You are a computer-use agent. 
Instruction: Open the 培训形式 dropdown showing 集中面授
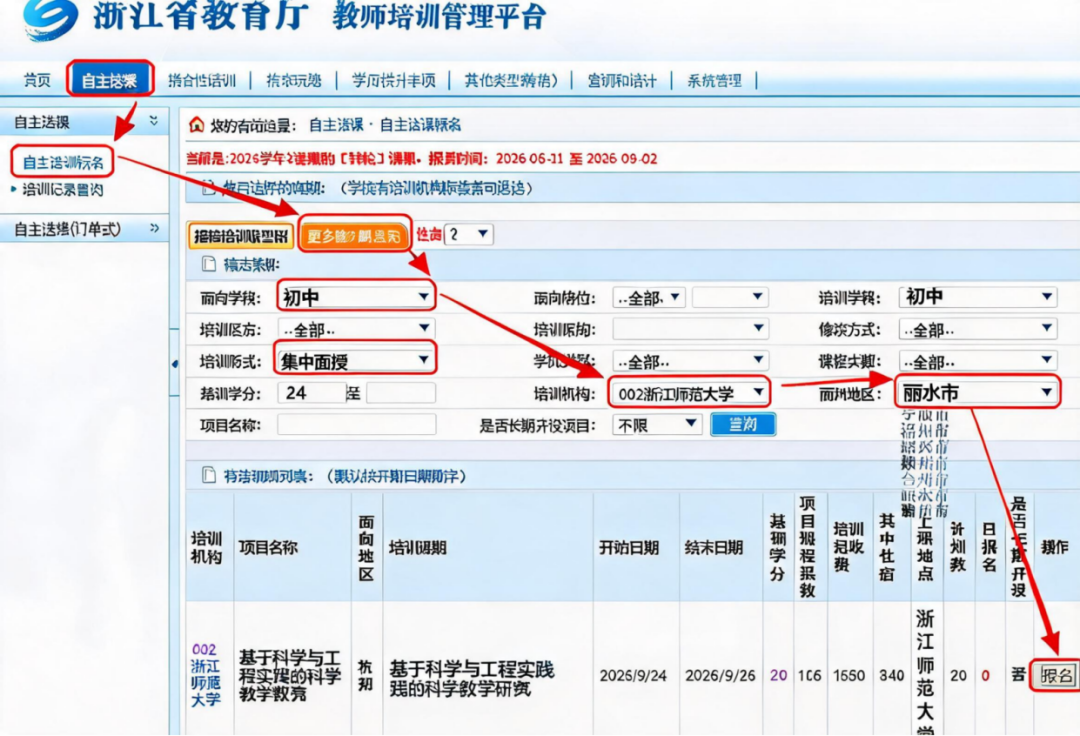click(x=355, y=359)
